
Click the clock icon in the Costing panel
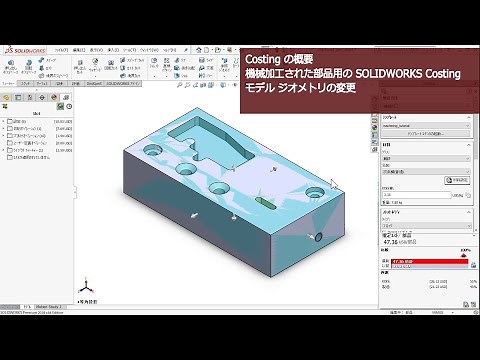69,106
